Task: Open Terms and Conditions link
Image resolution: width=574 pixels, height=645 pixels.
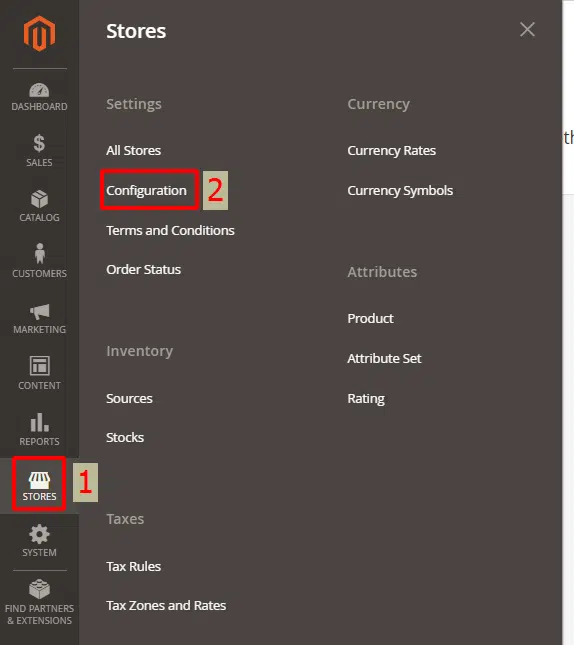Action: coord(170,230)
